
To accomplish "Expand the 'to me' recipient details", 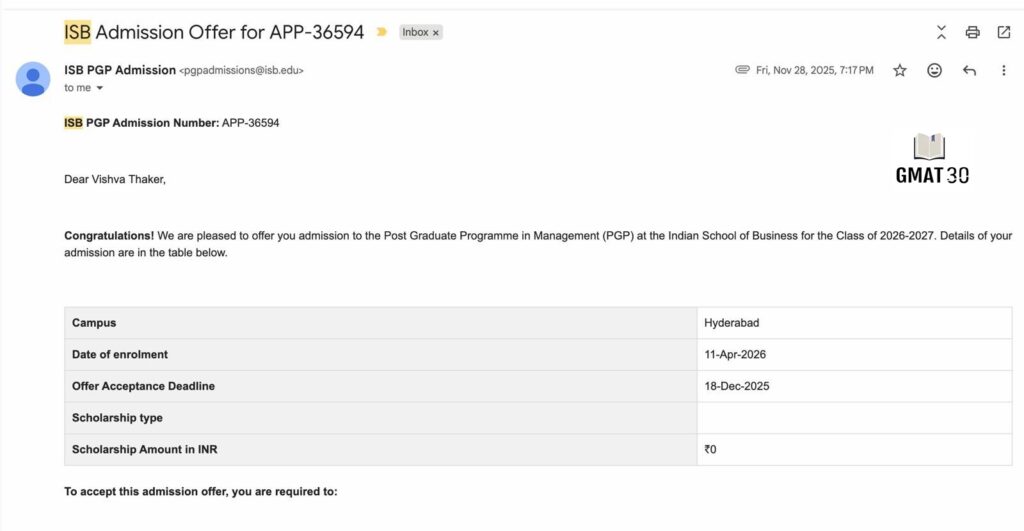I will coord(100,88).
